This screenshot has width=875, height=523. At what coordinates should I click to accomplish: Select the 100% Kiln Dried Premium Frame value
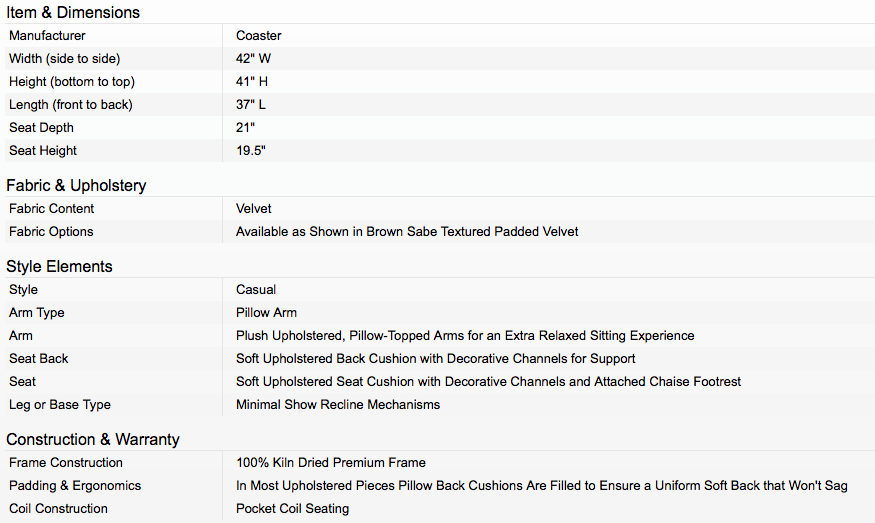pos(330,463)
